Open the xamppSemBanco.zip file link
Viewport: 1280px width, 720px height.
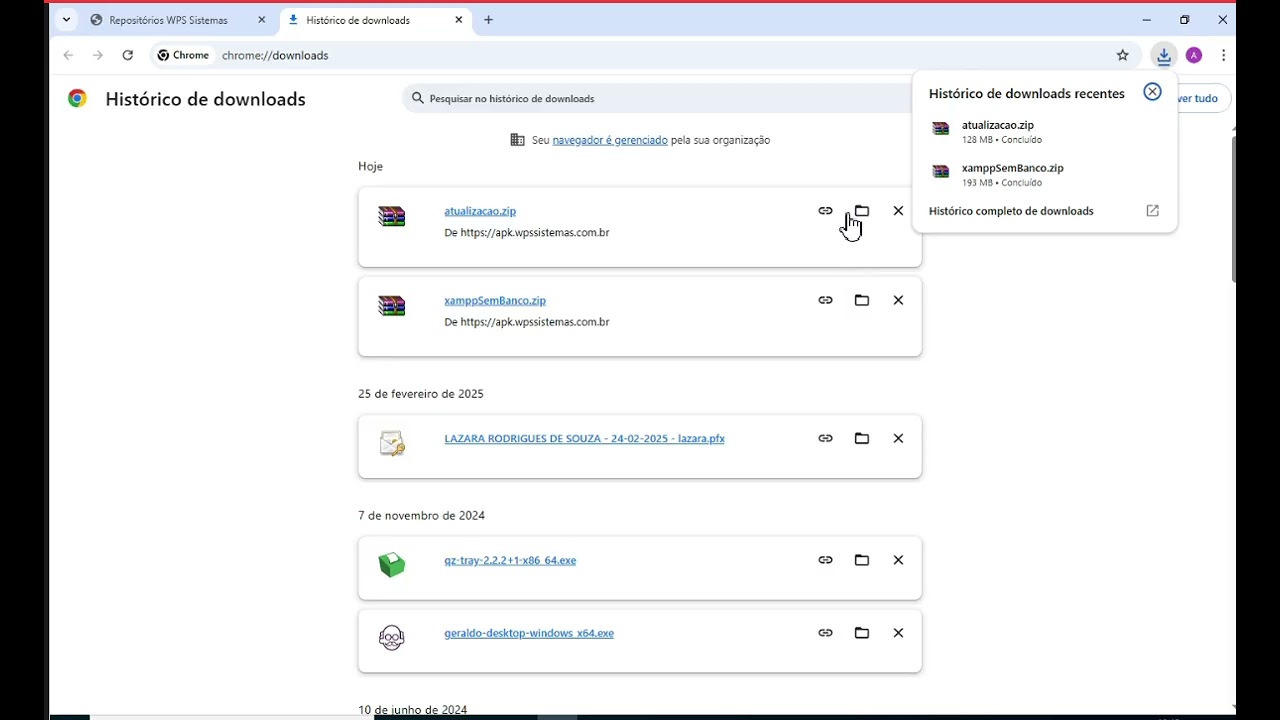click(x=495, y=300)
